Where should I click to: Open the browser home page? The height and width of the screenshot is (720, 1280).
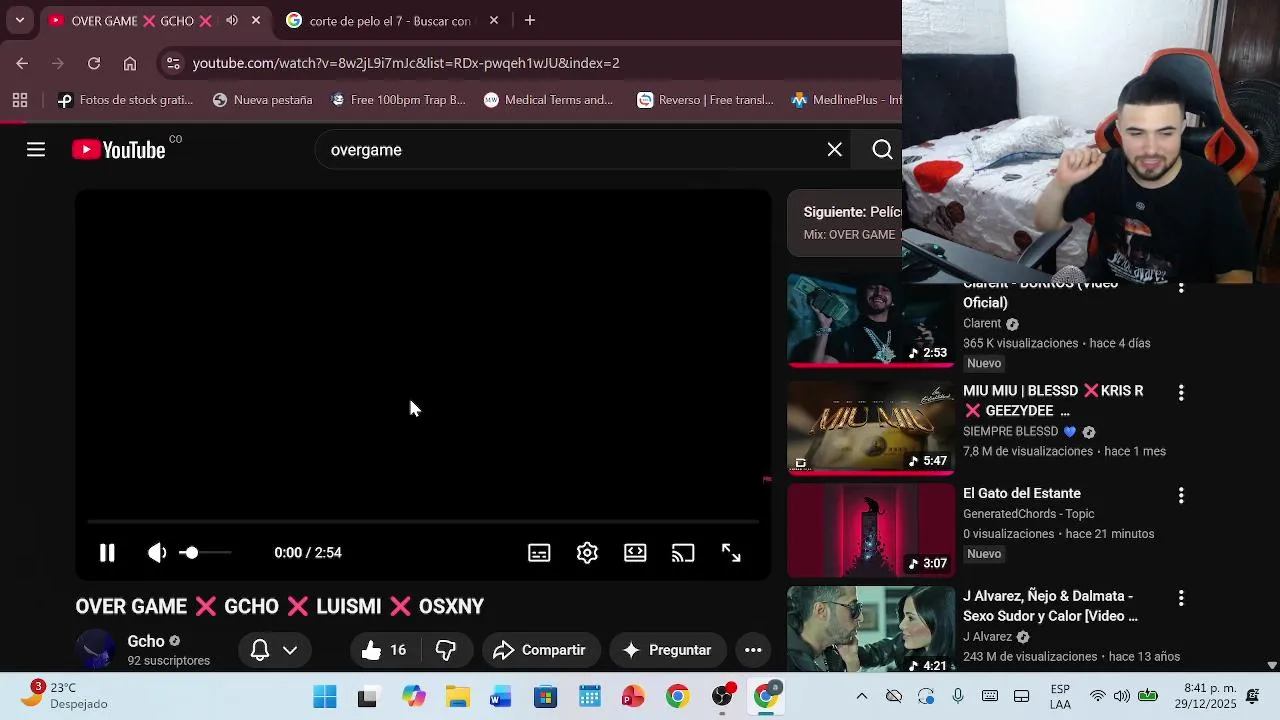coord(130,63)
